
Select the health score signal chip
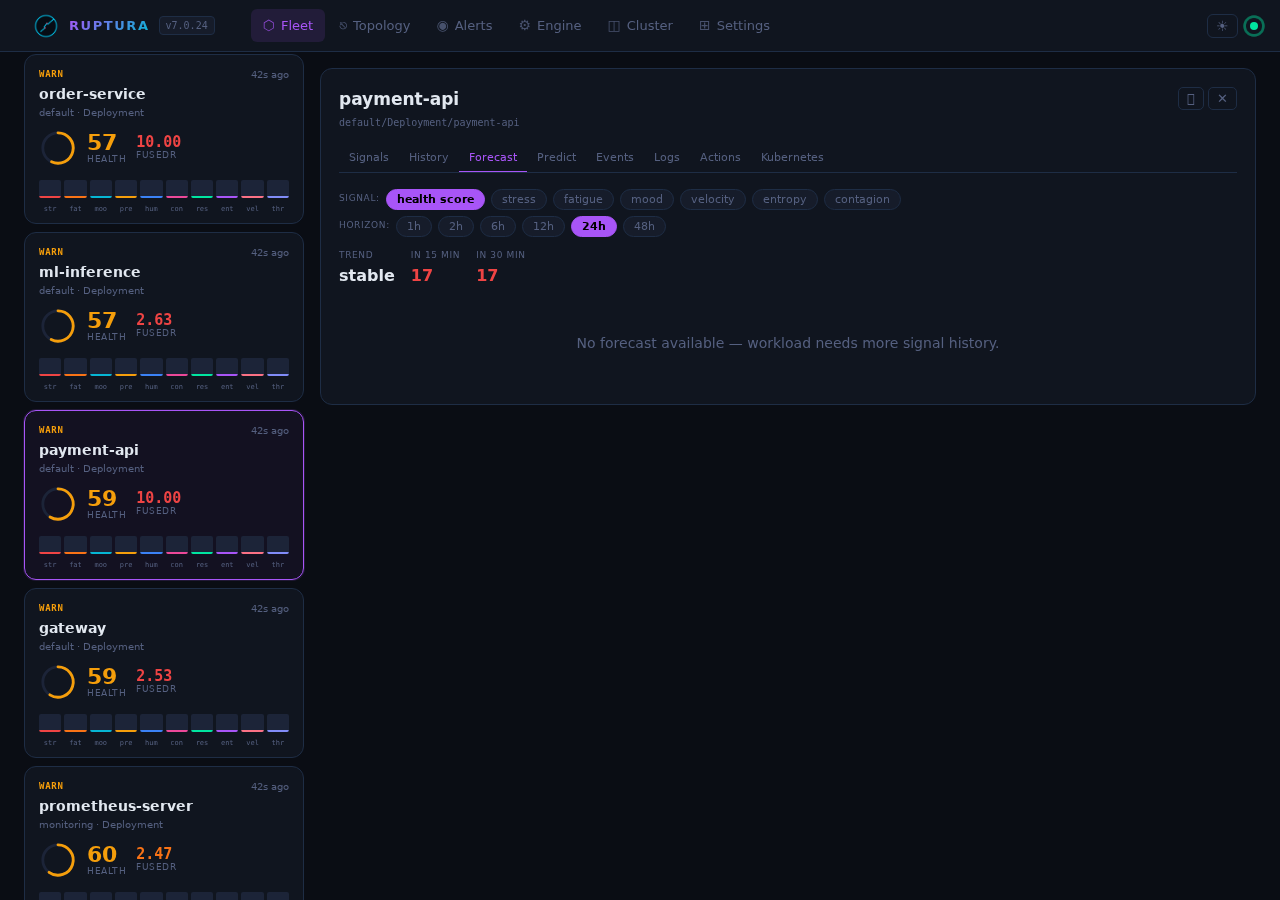pos(435,199)
